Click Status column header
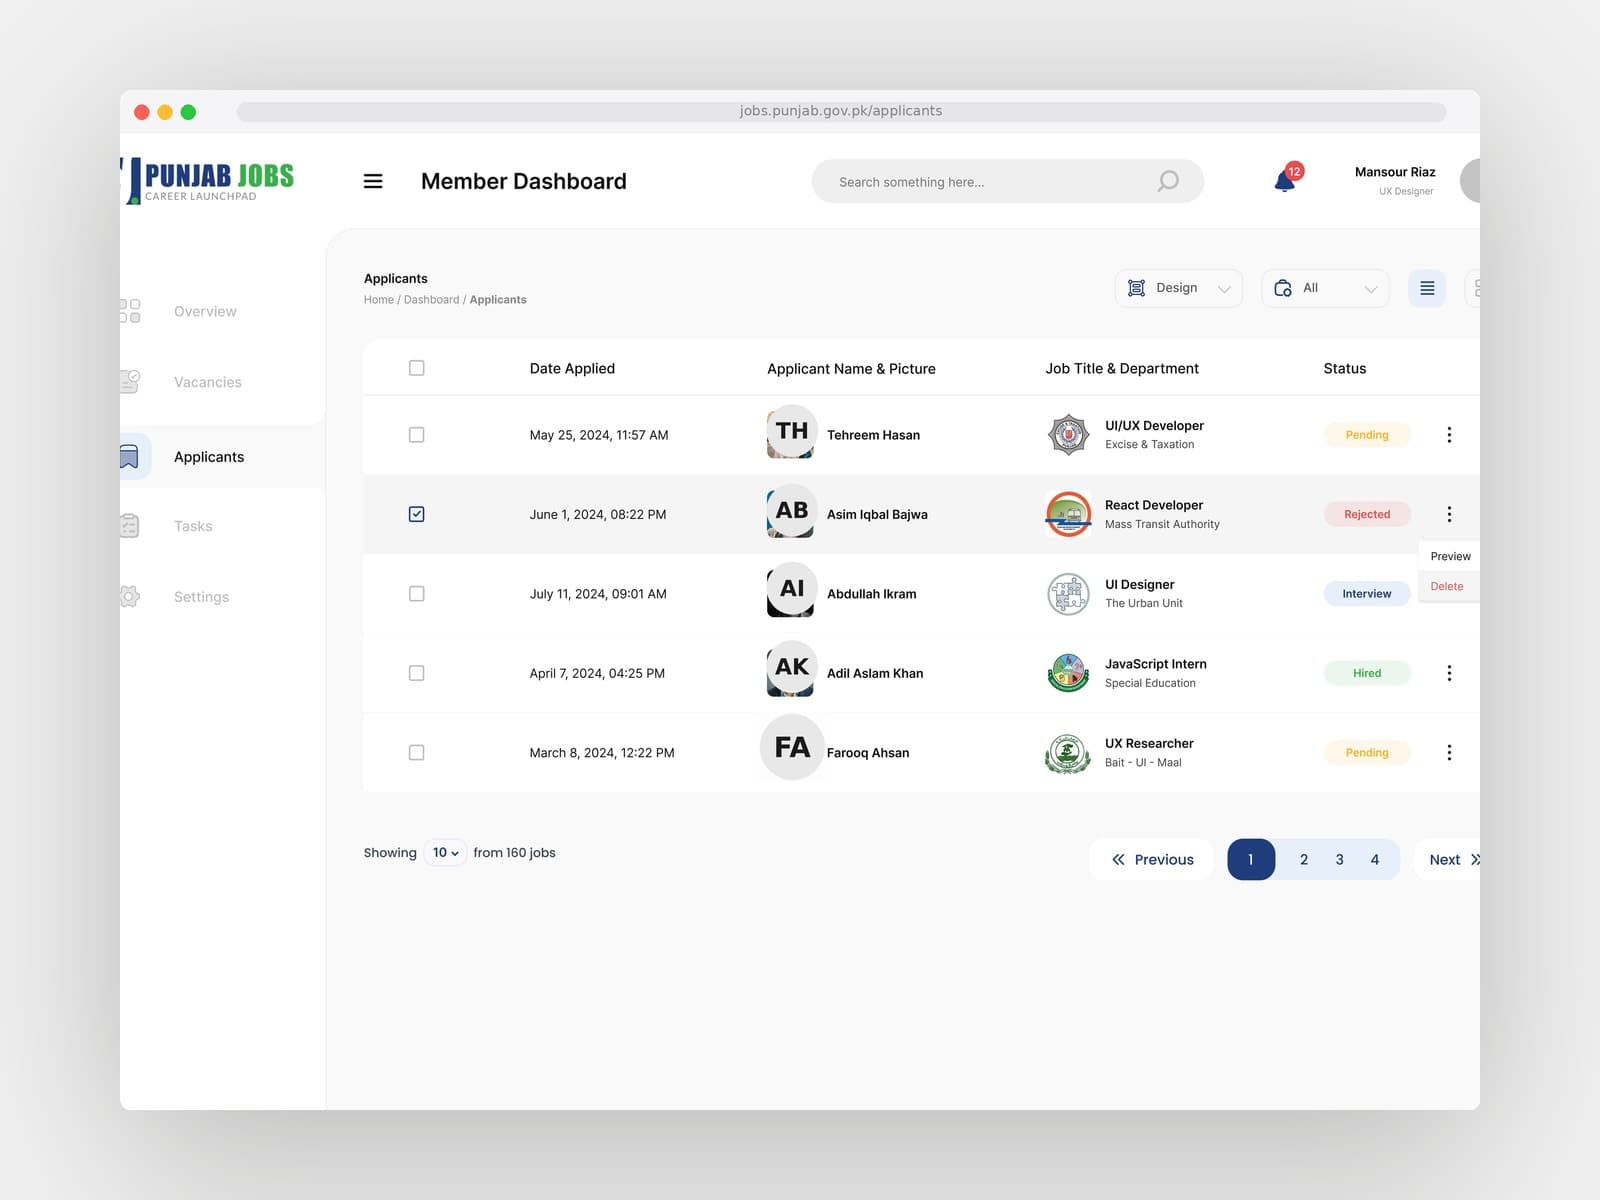Image resolution: width=1600 pixels, height=1200 pixels. [x=1345, y=368]
